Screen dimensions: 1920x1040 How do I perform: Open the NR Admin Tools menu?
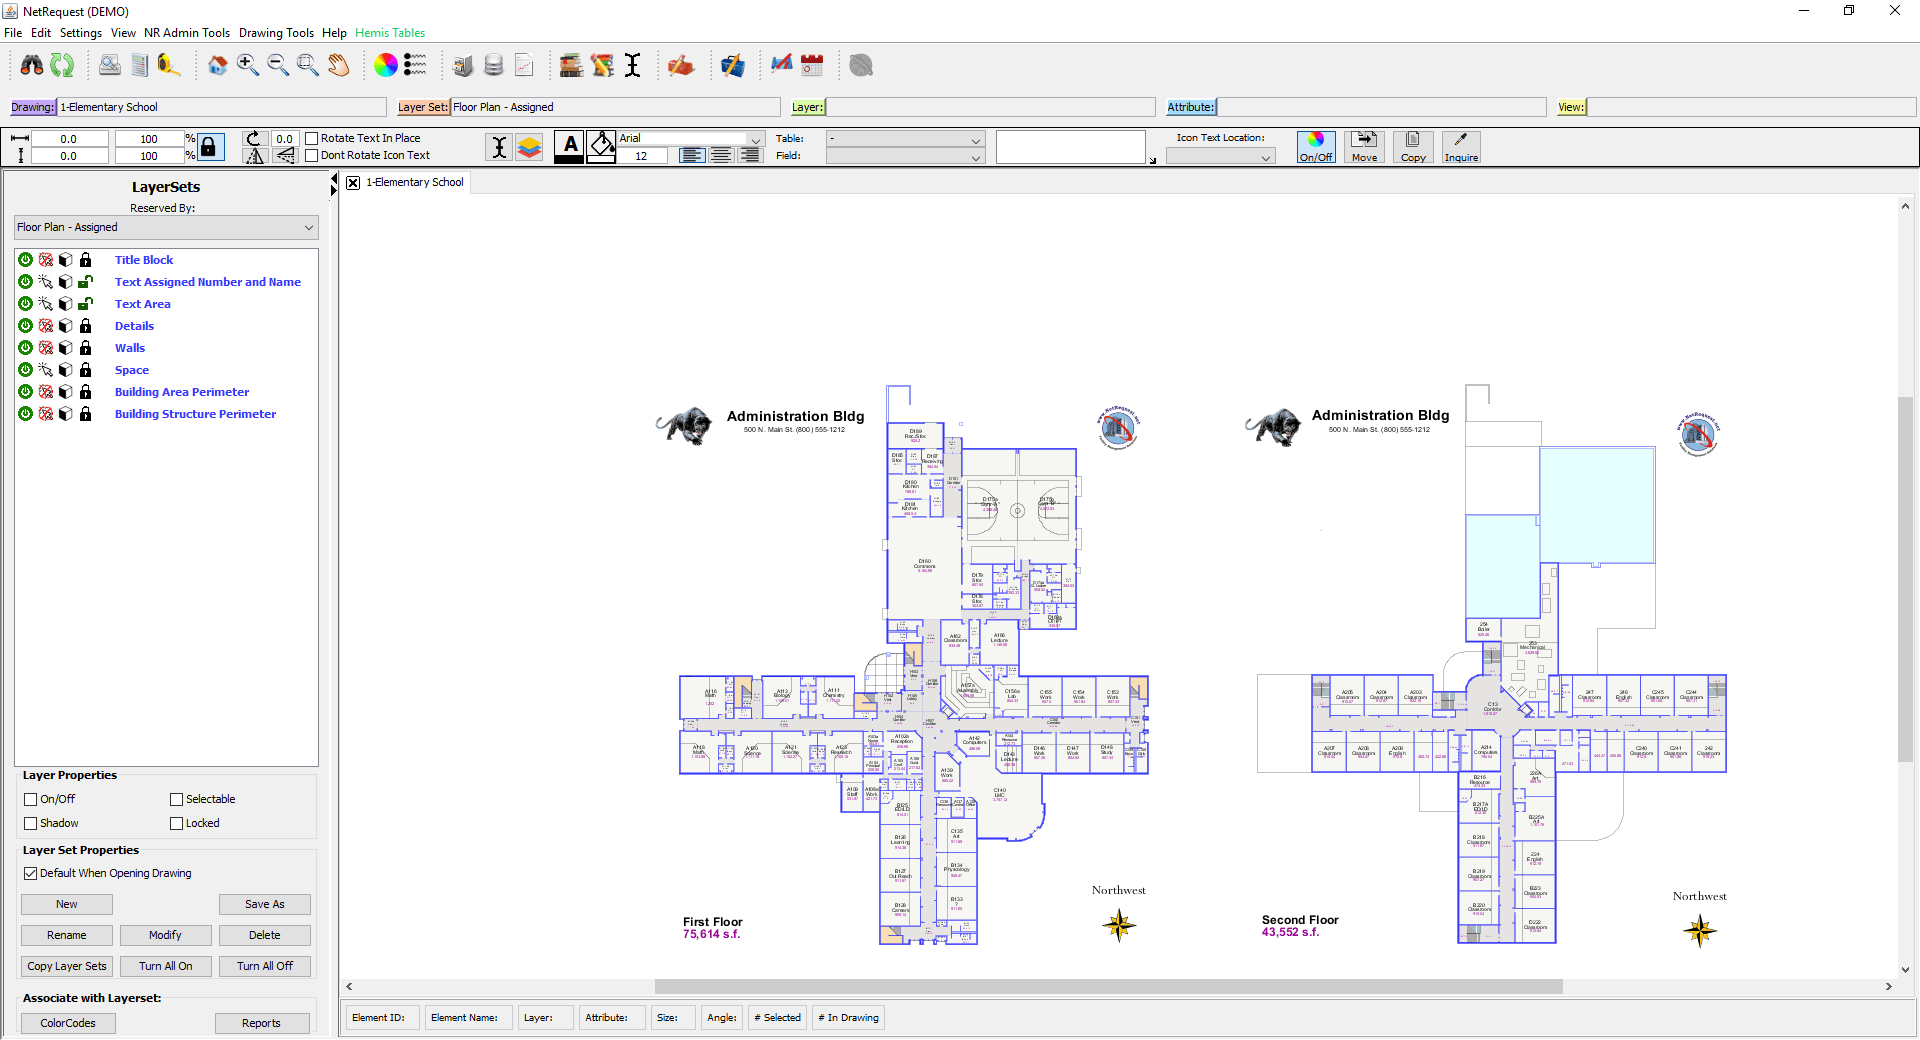[187, 33]
